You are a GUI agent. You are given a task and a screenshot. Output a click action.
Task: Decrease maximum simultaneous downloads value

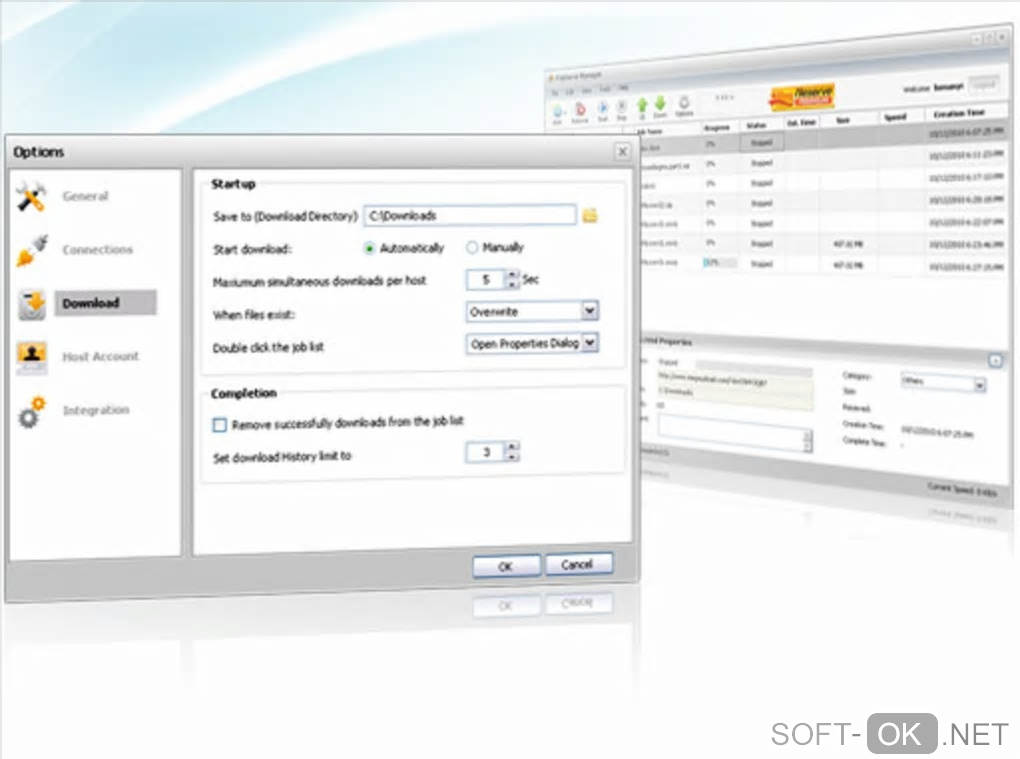click(513, 284)
